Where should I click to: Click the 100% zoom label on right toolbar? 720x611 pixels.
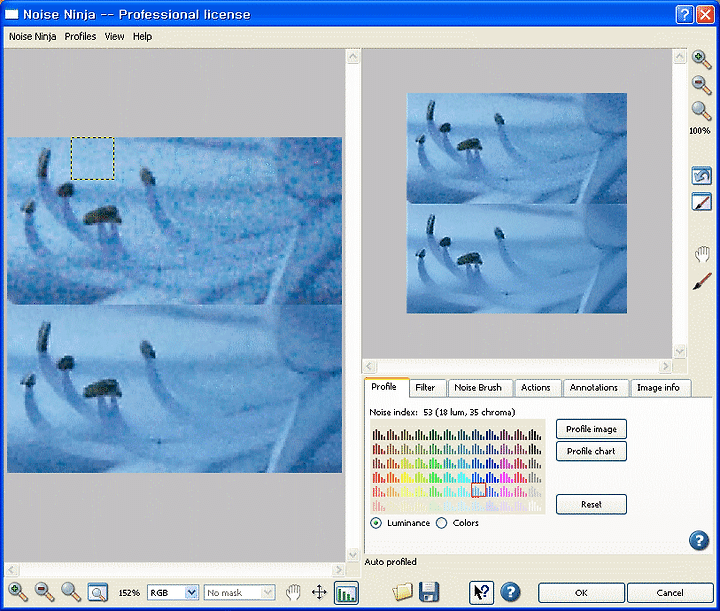pyautogui.click(x=699, y=131)
